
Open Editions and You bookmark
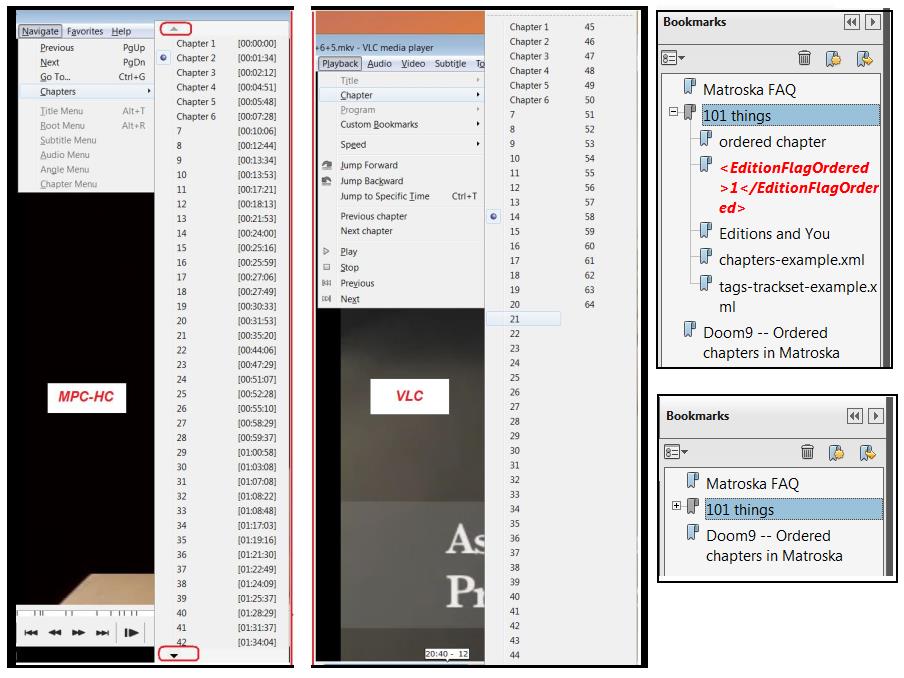(774, 233)
